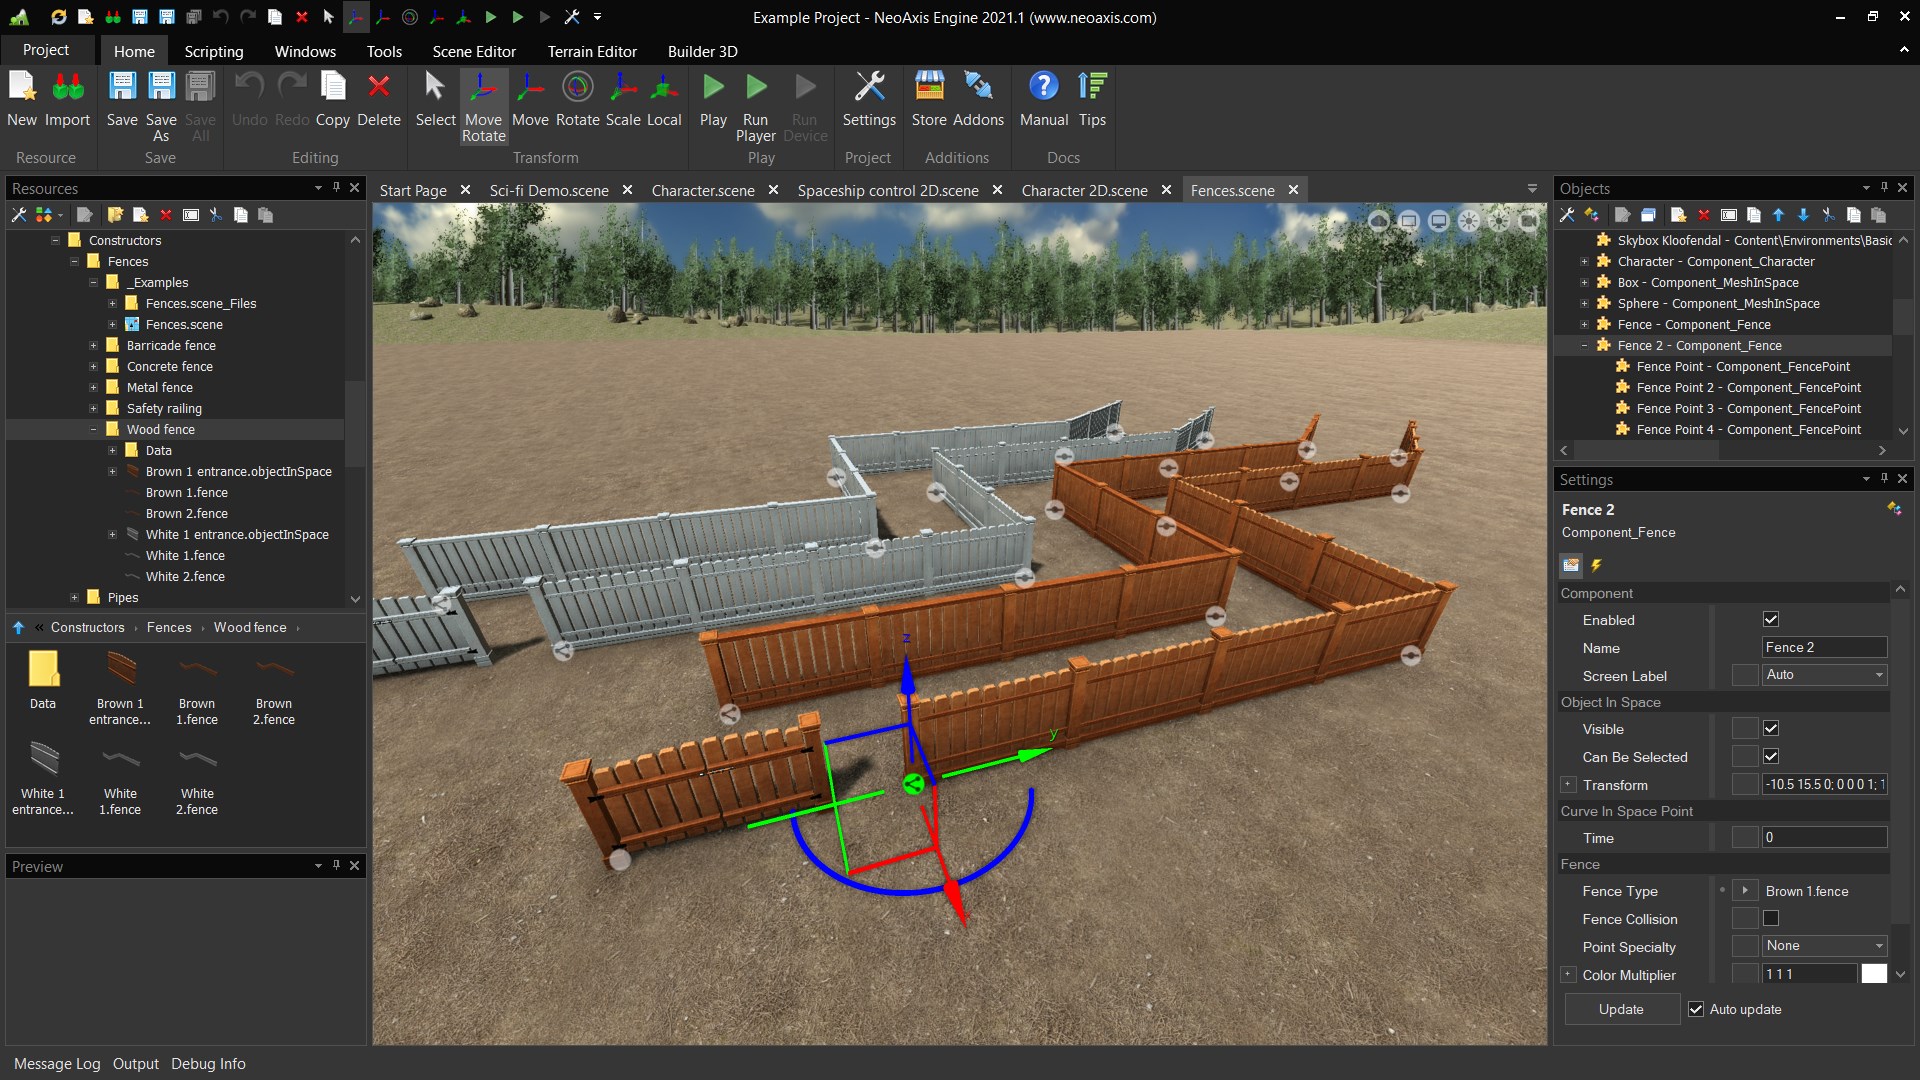Uncheck the Enabled checkbox
Viewport: 1920px width, 1080px height.
tap(1771, 620)
